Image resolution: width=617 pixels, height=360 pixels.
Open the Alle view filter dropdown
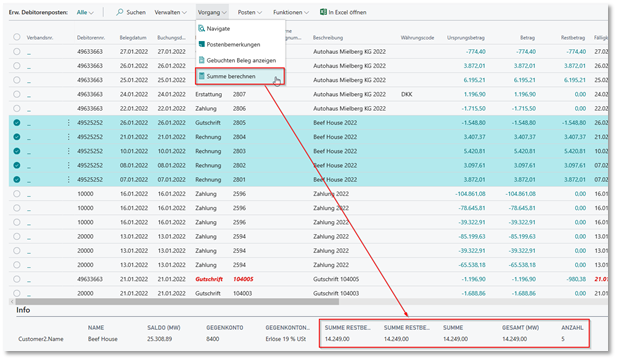point(85,12)
